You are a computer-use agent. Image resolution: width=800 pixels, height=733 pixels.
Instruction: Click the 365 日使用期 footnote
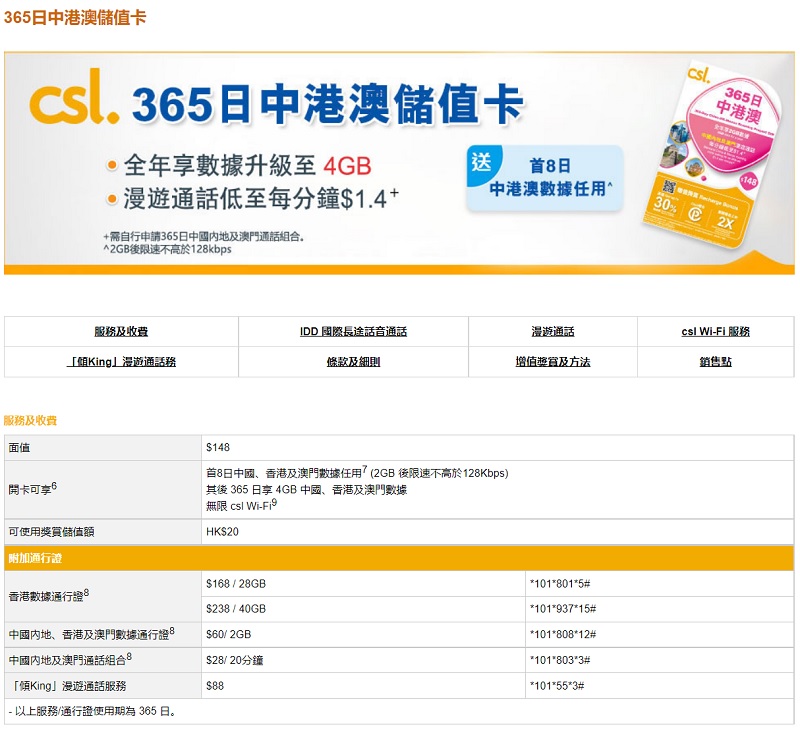point(93,711)
